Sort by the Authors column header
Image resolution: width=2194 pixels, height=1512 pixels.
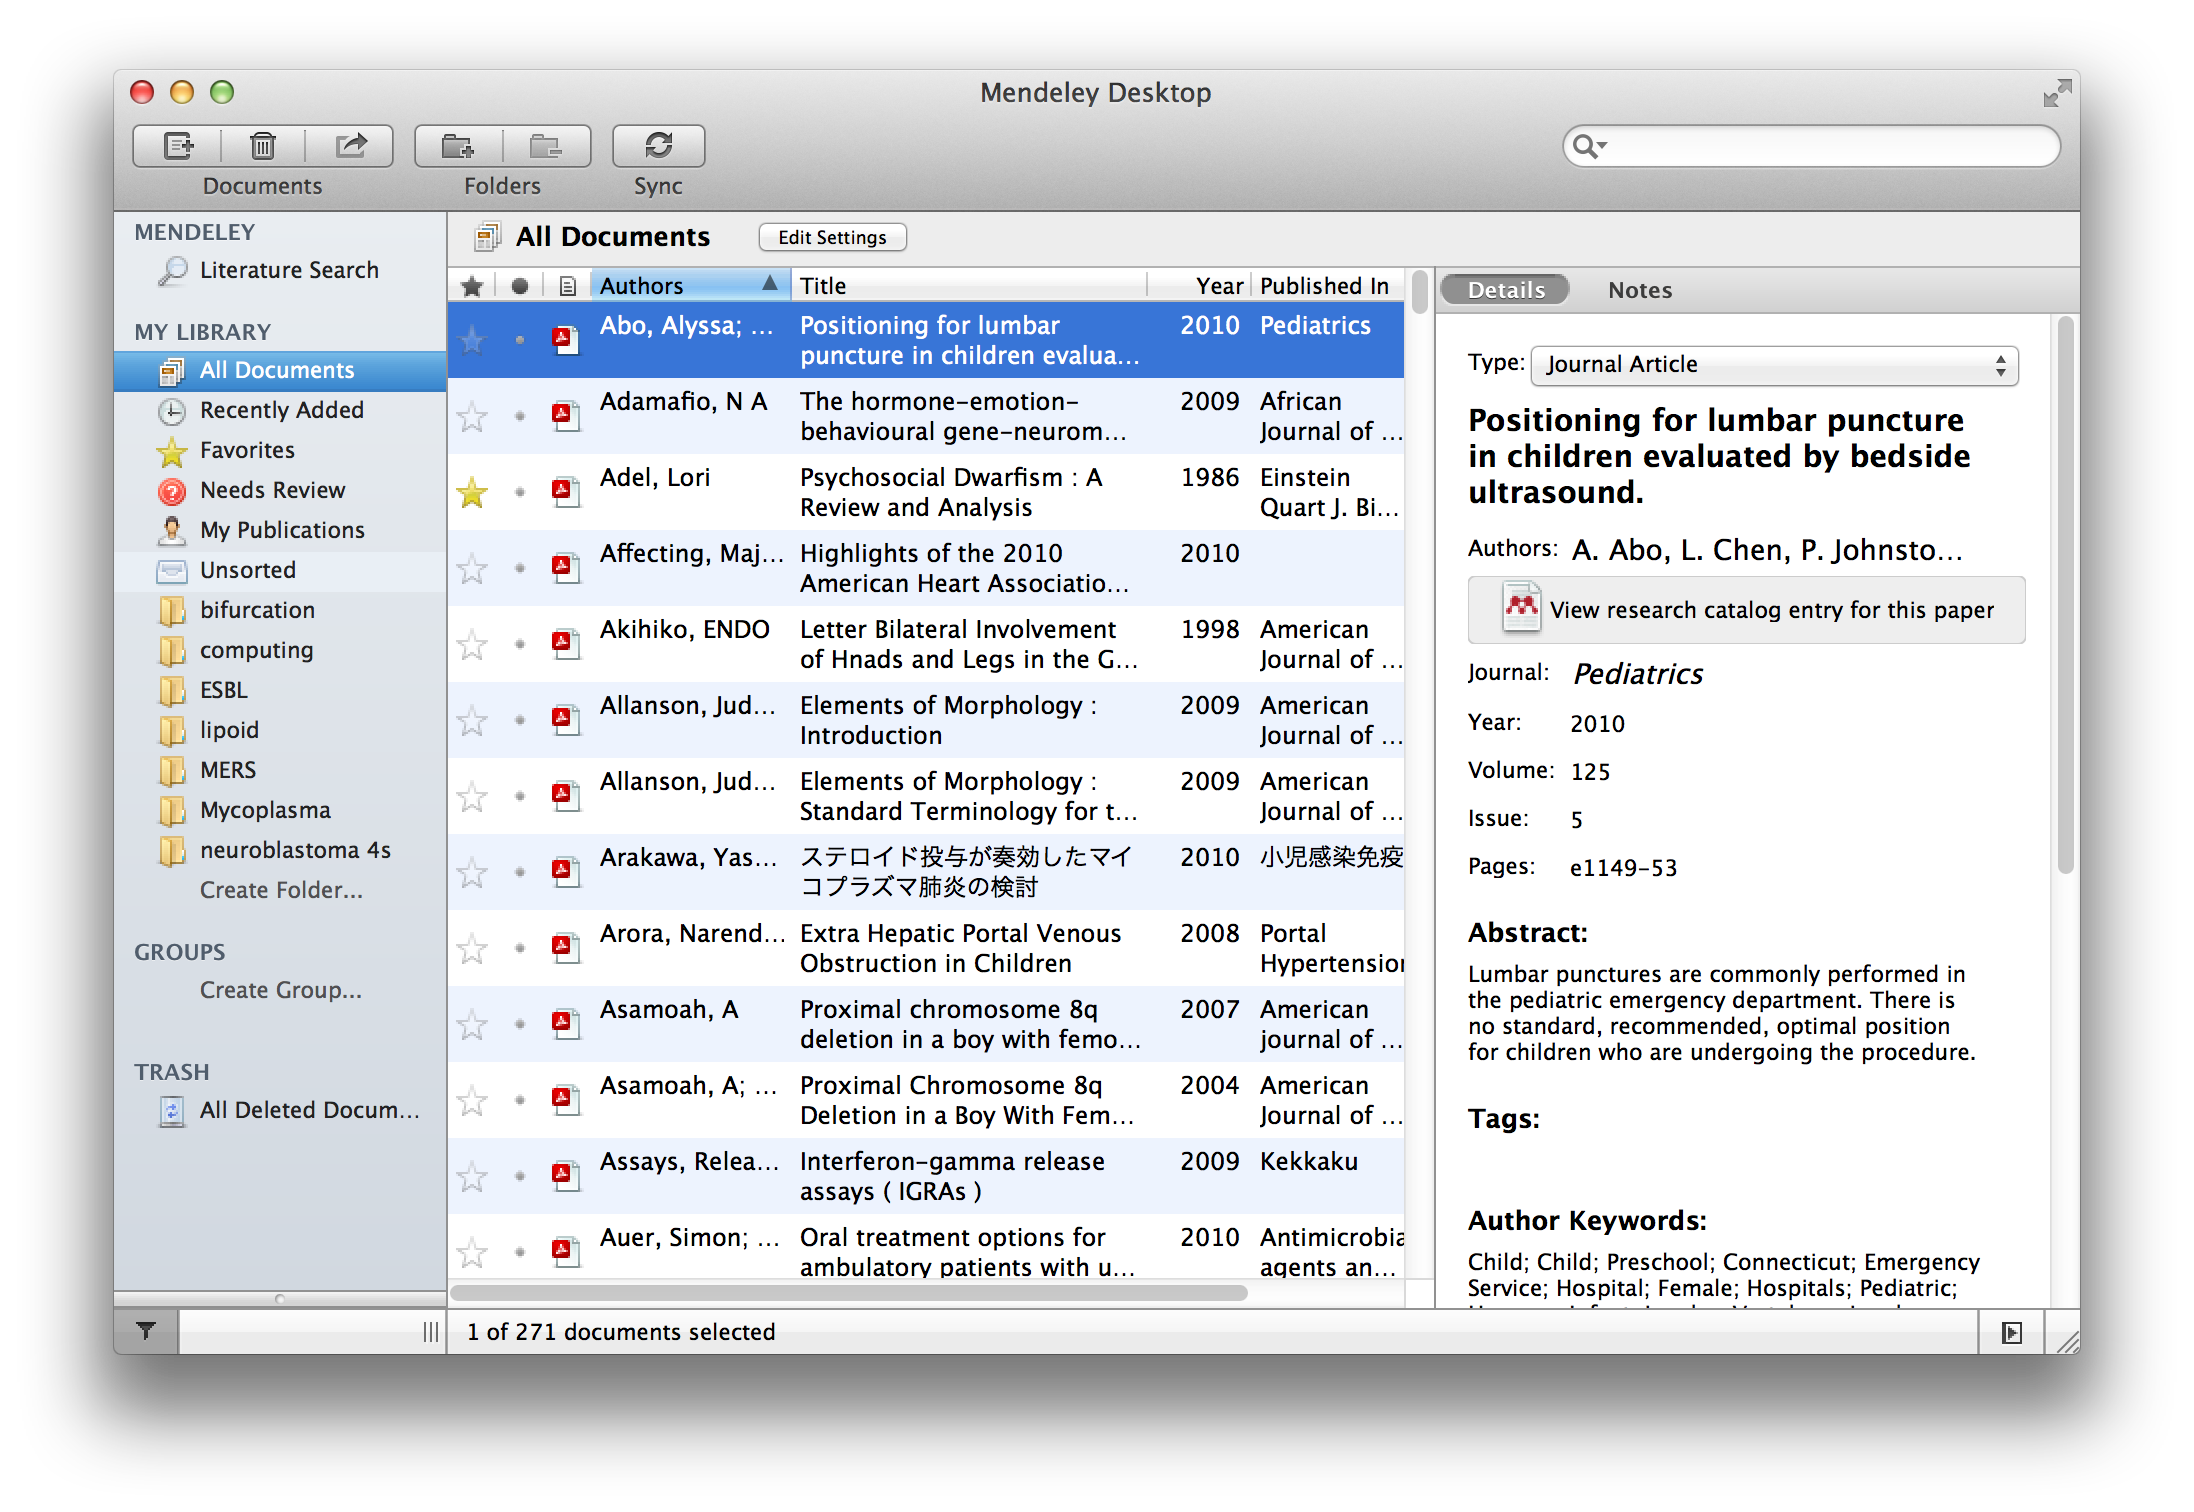pos(690,286)
